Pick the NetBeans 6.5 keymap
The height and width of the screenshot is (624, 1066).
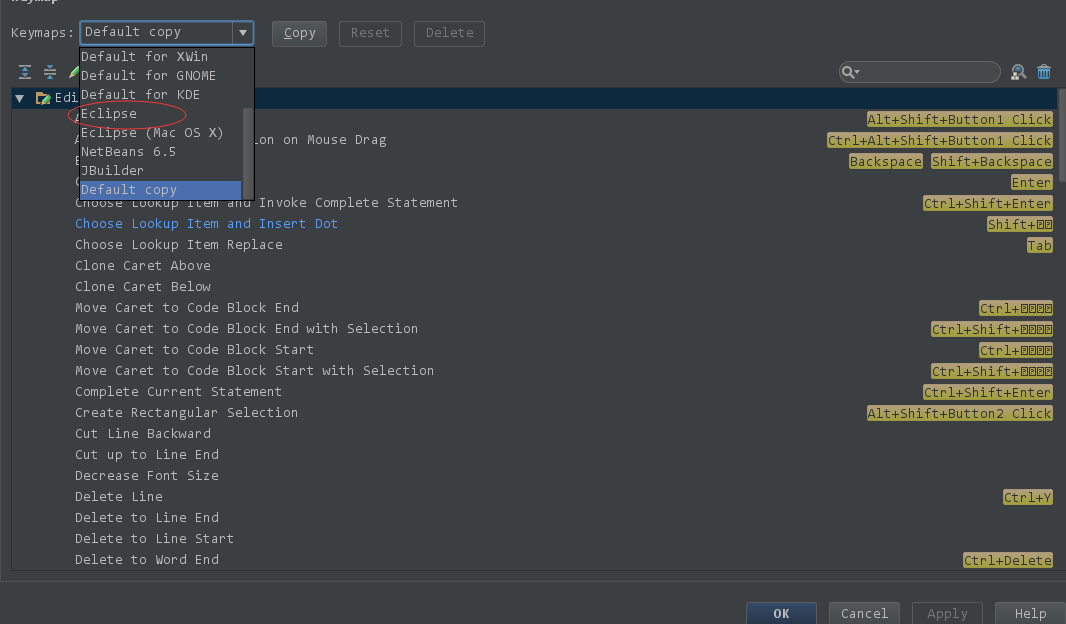(x=161, y=152)
